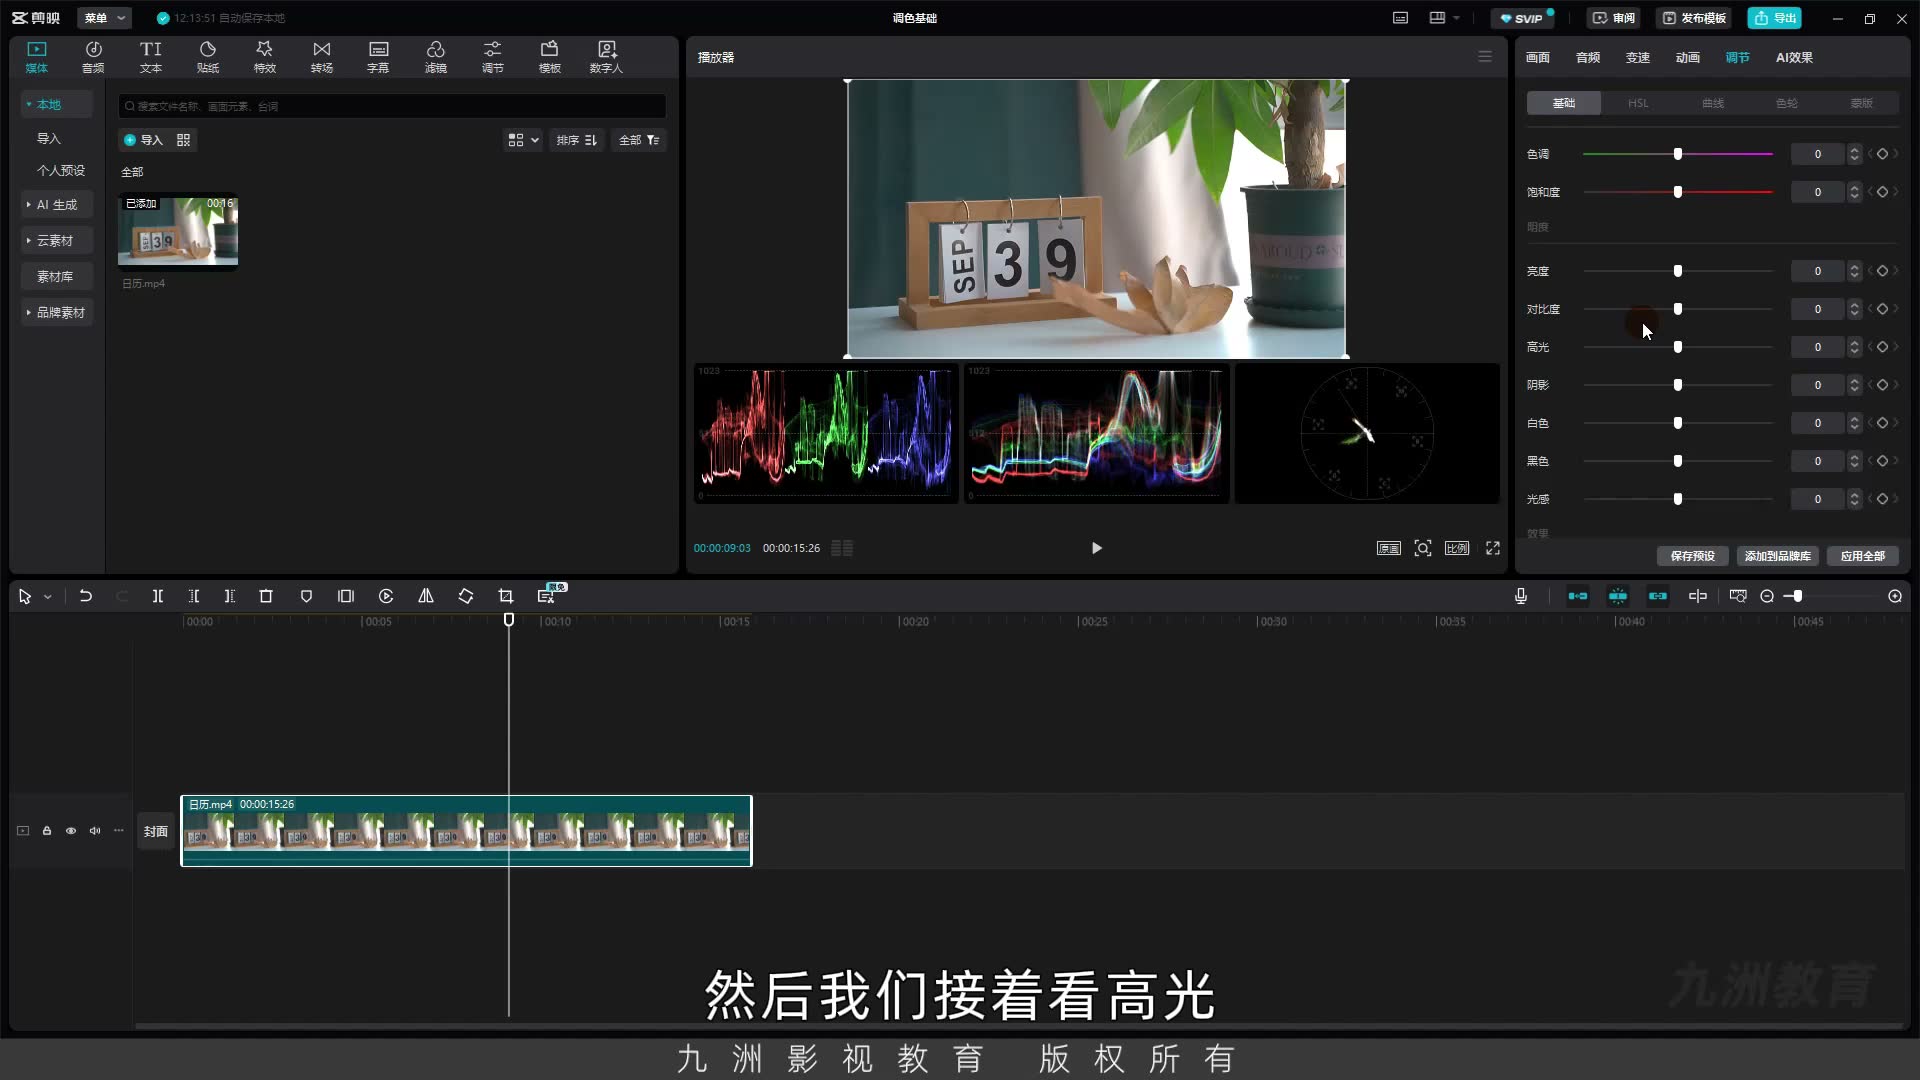Screen dimensions: 1920x1080
Task: Add keyframe for 对比度 contrast
Action: tap(1882, 309)
